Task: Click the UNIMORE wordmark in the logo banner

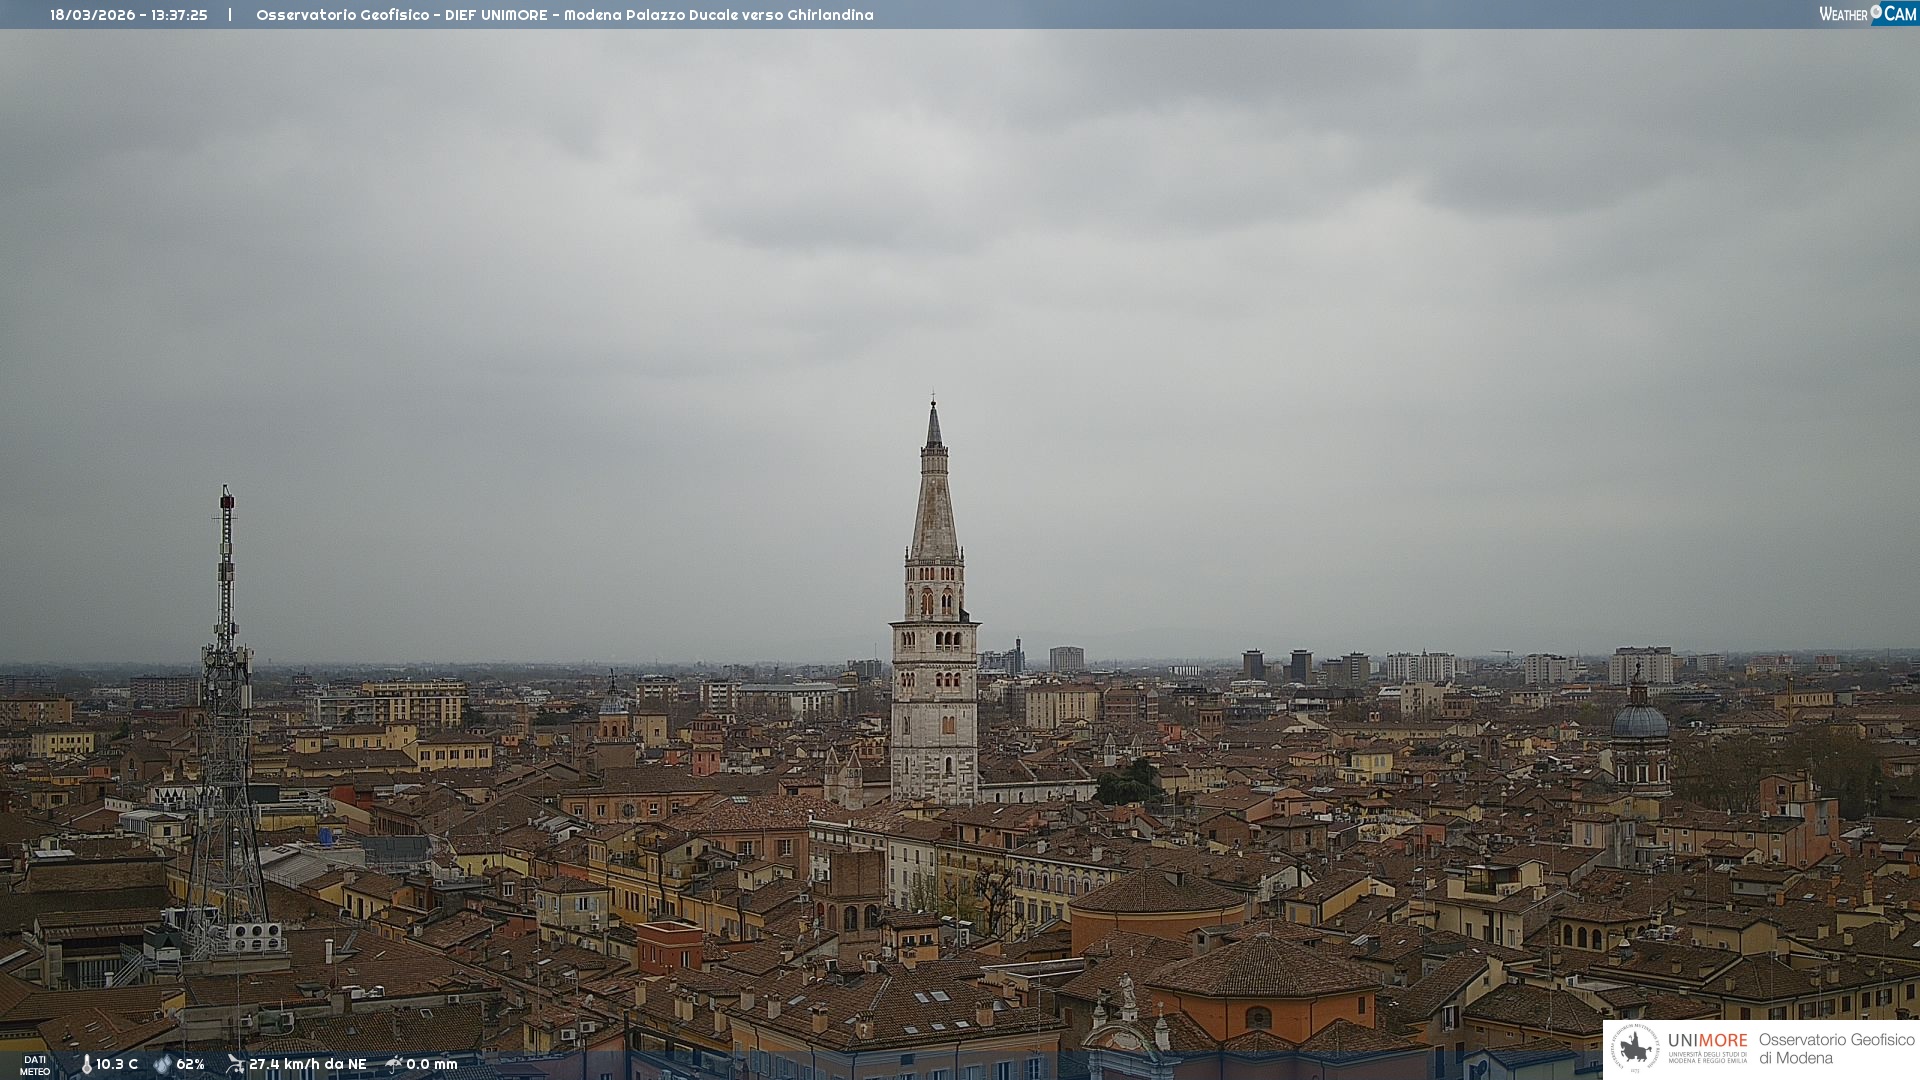Action: [x=1707, y=1040]
